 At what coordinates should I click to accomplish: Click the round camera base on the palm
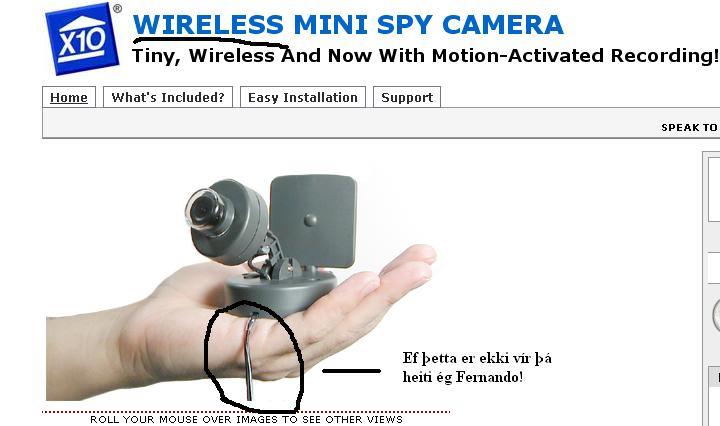point(281,294)
